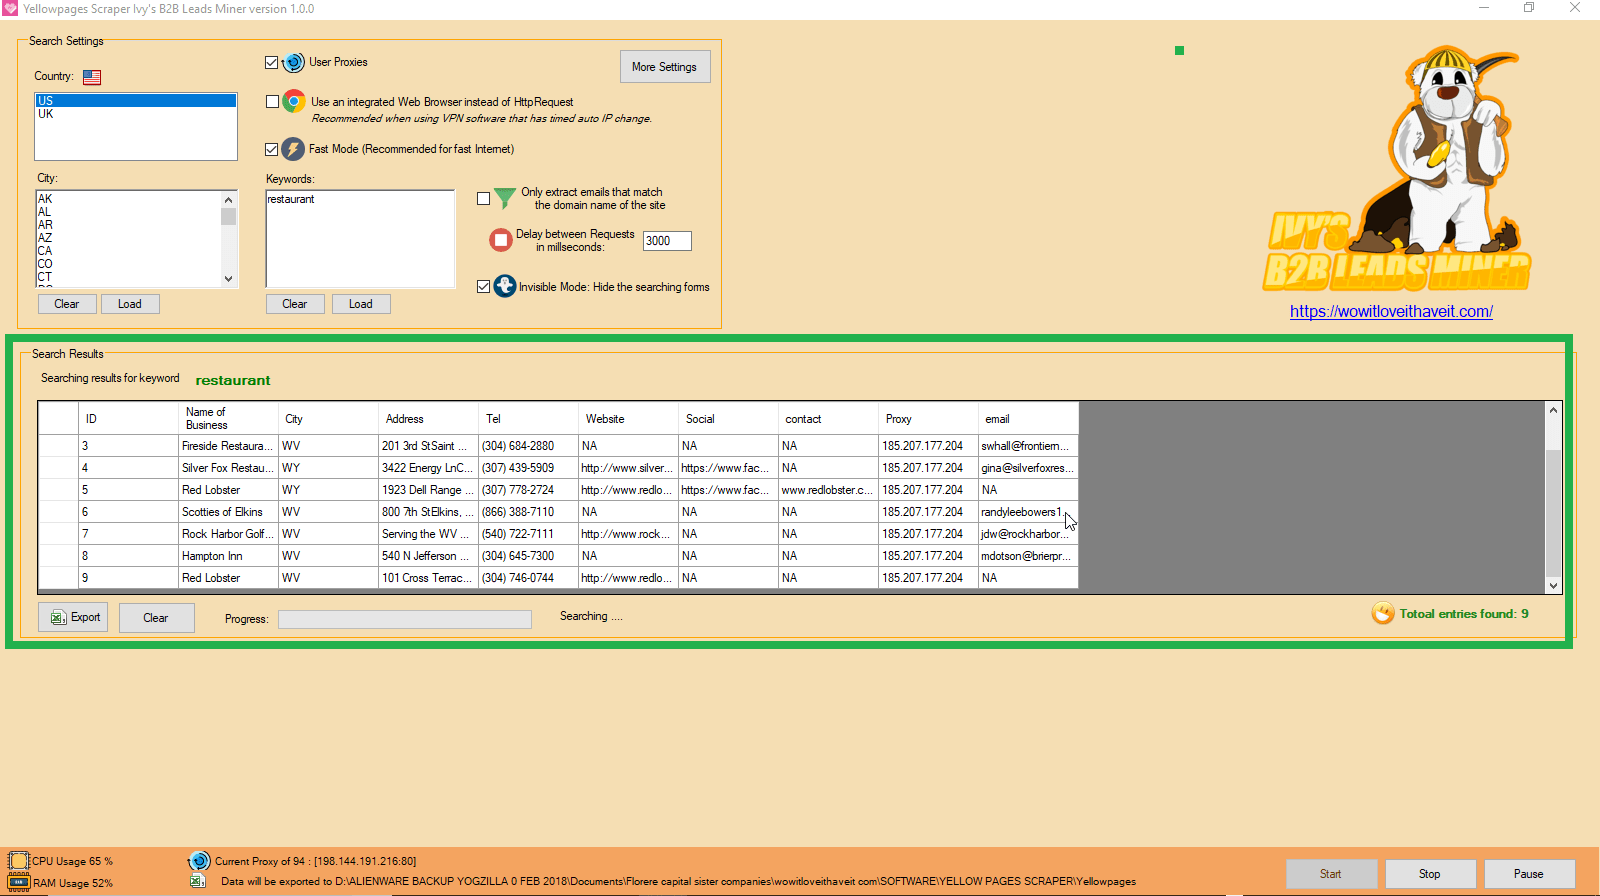Toggle the Fast Mode checkbox
This screenshot has width=1600, height=896.
coord(272,149)
